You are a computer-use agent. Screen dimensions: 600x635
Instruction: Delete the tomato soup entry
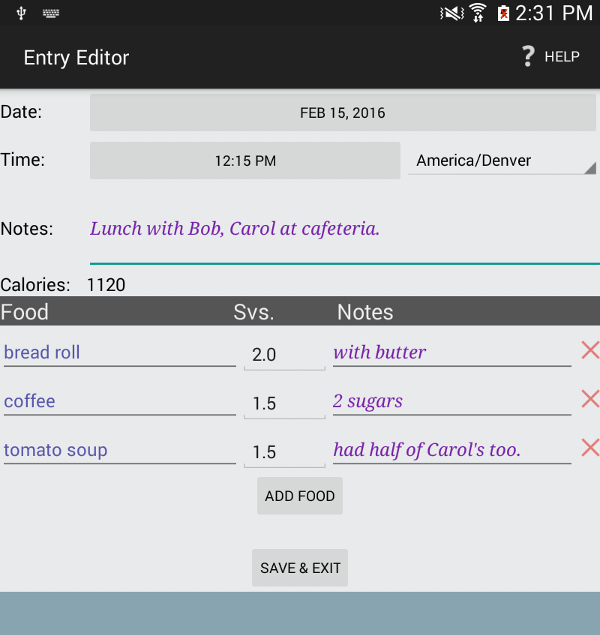tap(590, 447)
